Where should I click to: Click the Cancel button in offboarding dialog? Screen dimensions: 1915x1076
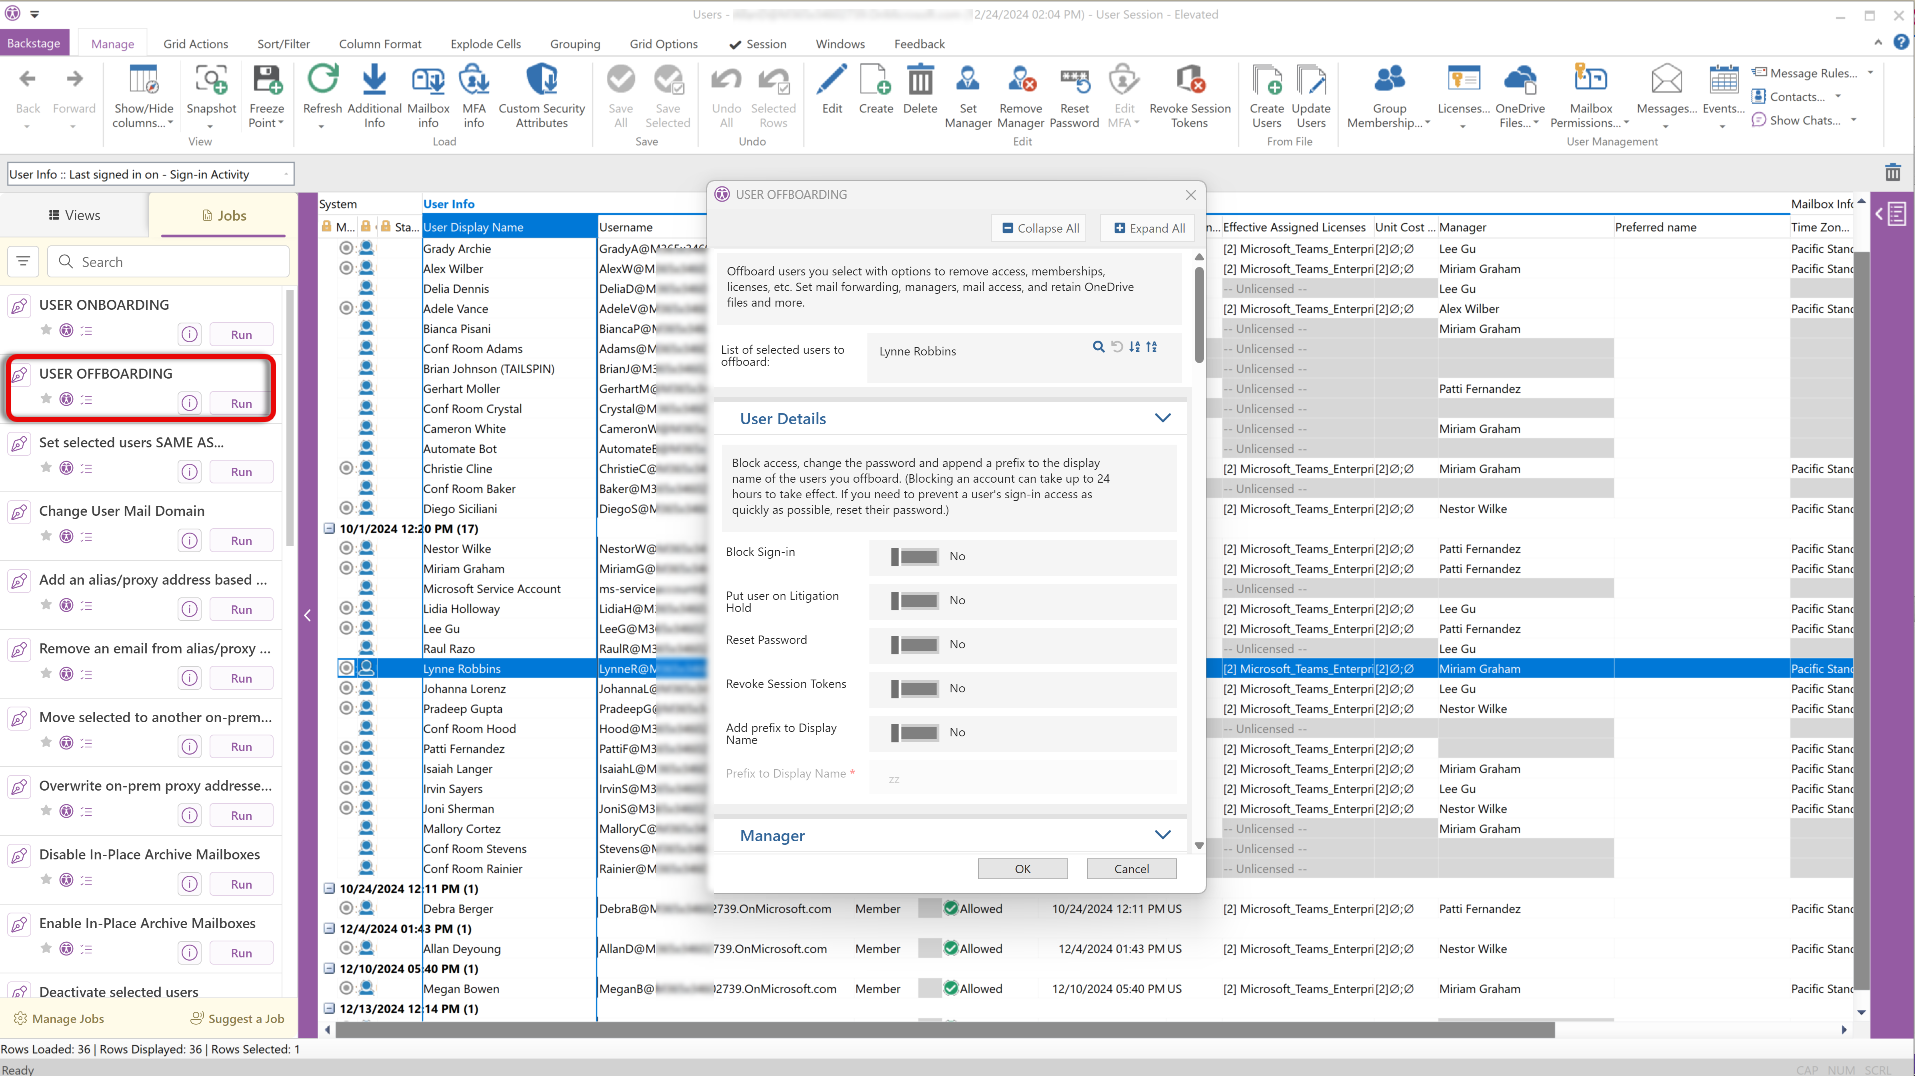(1131, 869)
